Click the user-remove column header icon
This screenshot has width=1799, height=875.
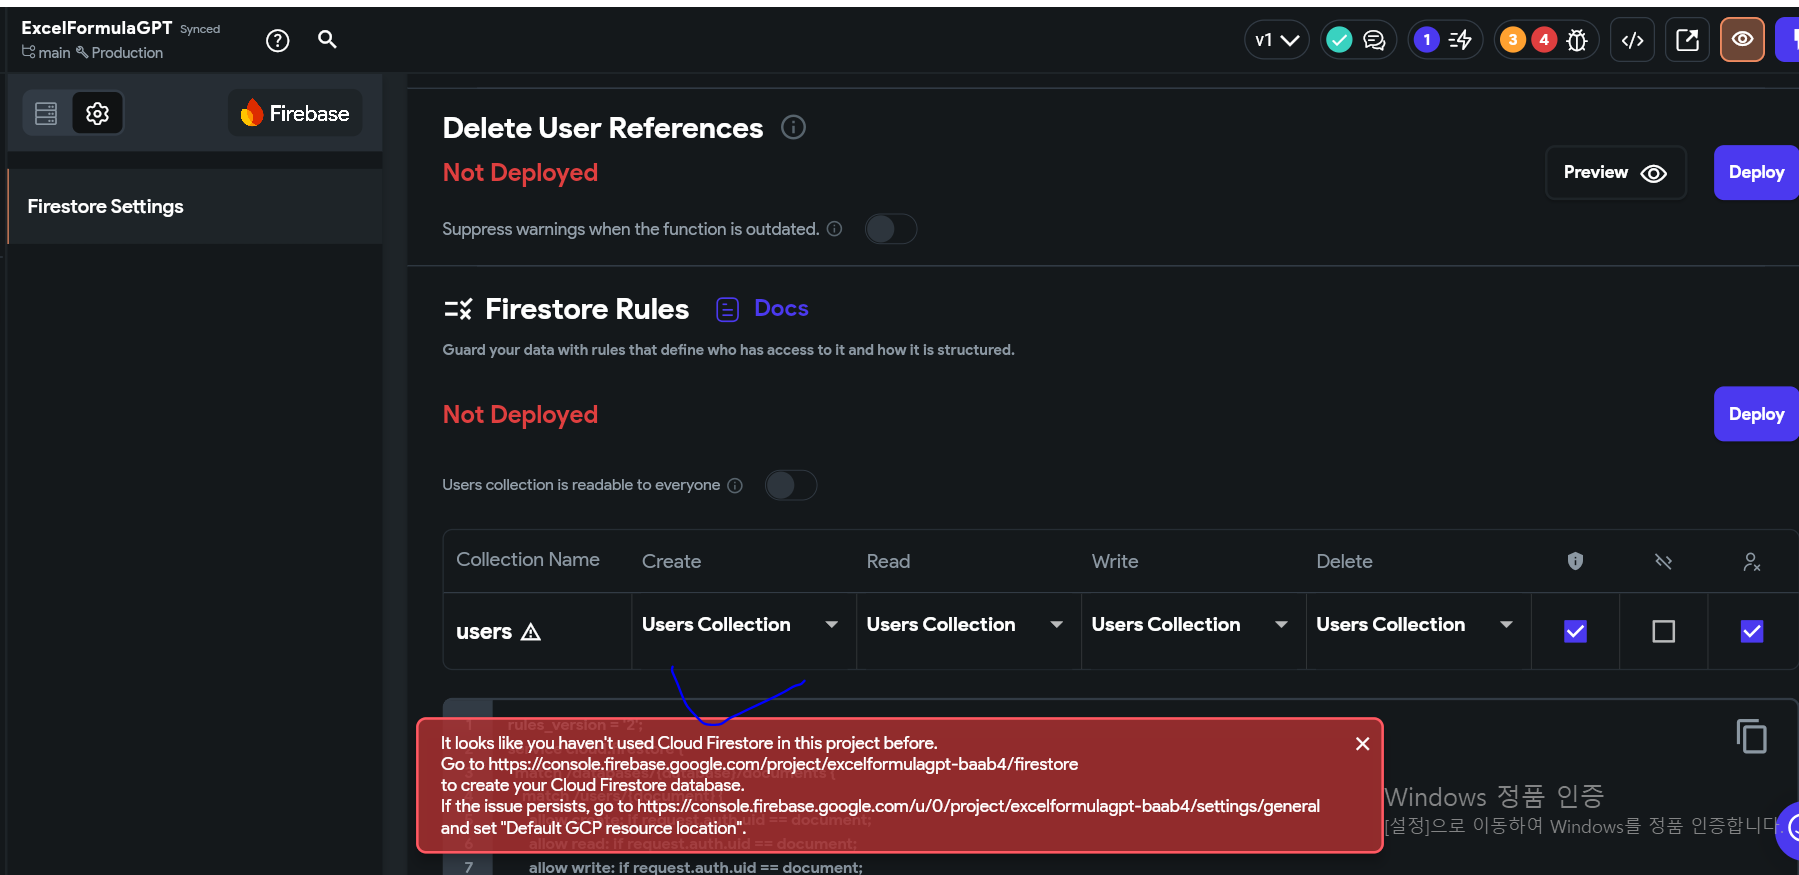(x=1752, y=562)
